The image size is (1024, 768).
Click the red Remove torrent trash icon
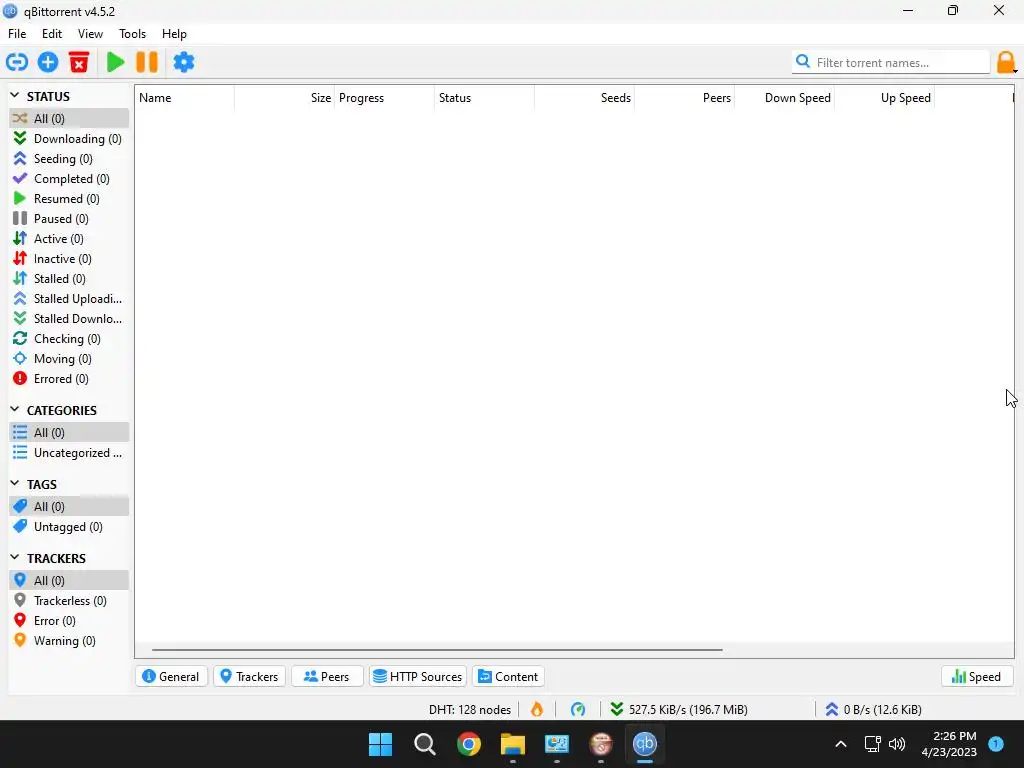[79, 62]
